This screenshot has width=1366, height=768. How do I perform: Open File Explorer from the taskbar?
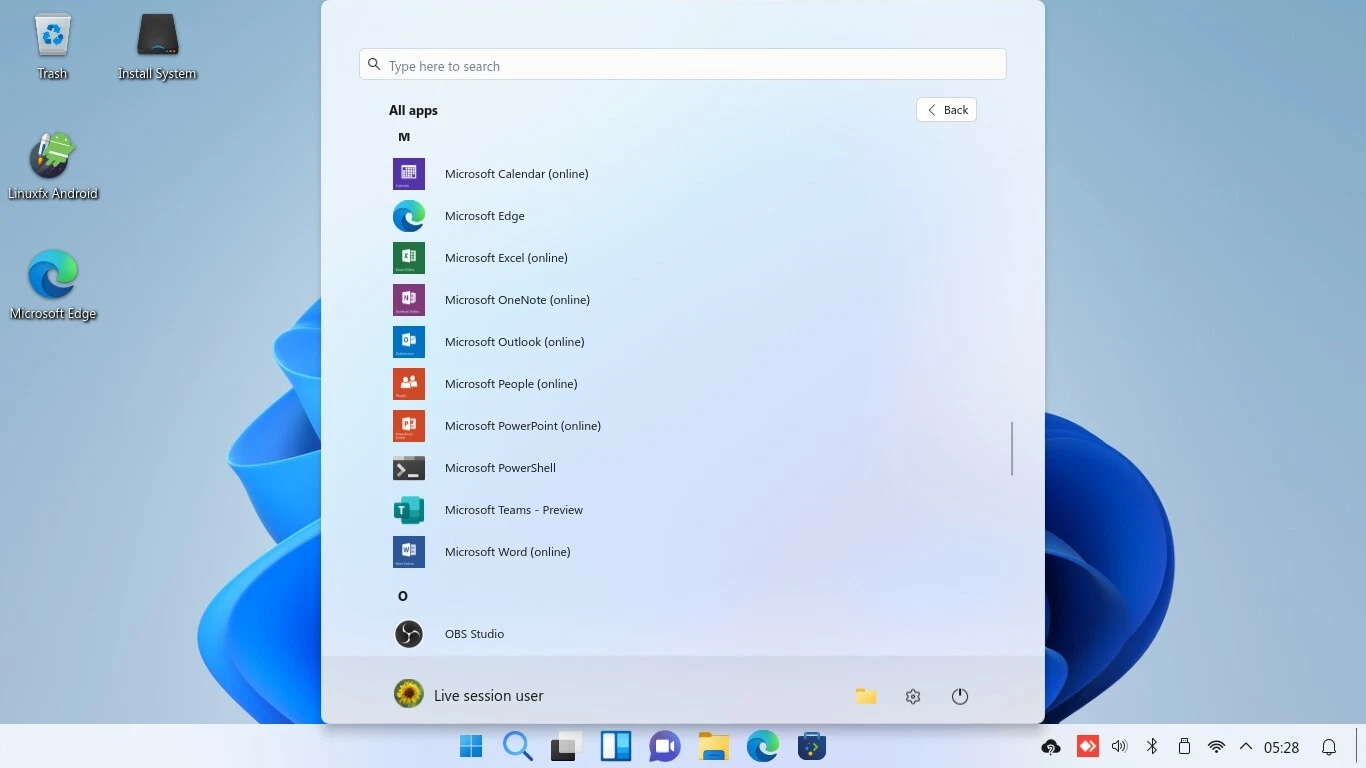click(713, 746)
